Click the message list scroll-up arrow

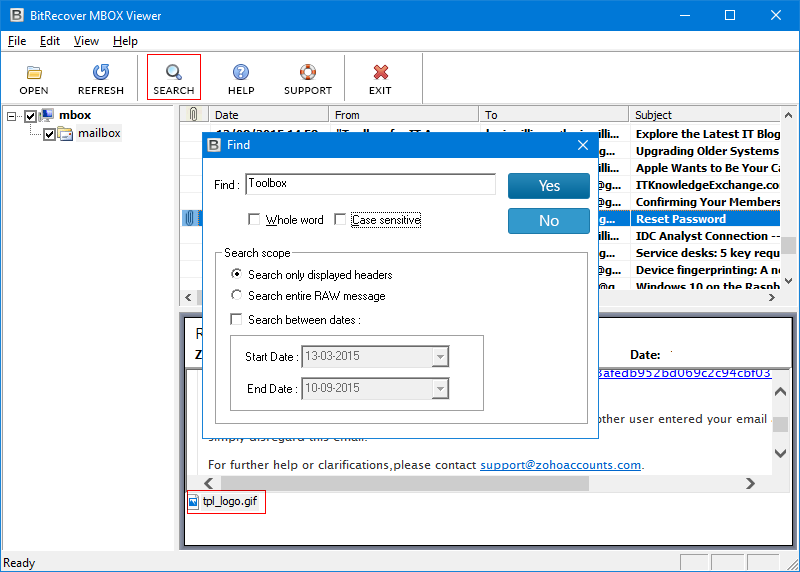point(788,115)
